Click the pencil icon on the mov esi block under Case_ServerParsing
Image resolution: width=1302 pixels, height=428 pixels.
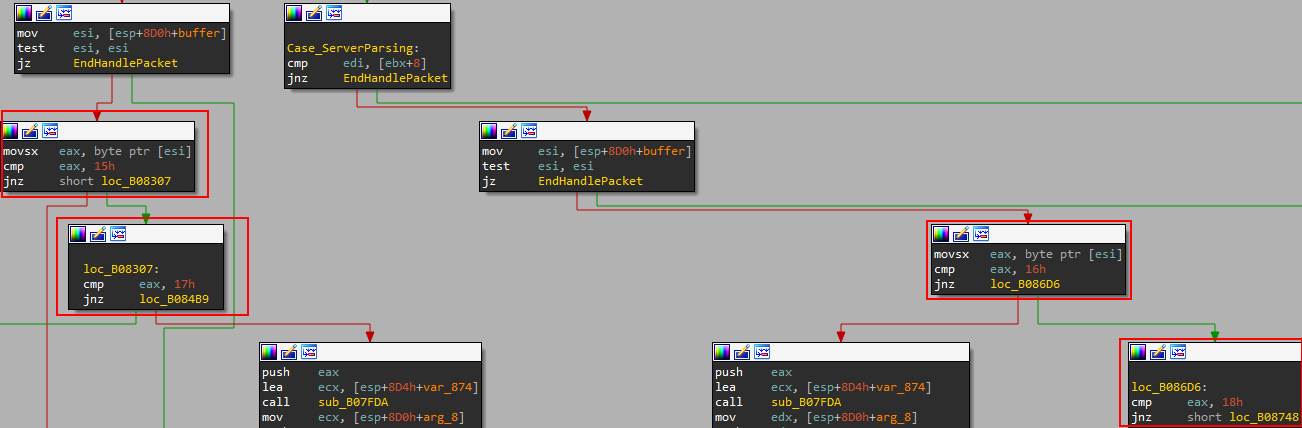510,131
